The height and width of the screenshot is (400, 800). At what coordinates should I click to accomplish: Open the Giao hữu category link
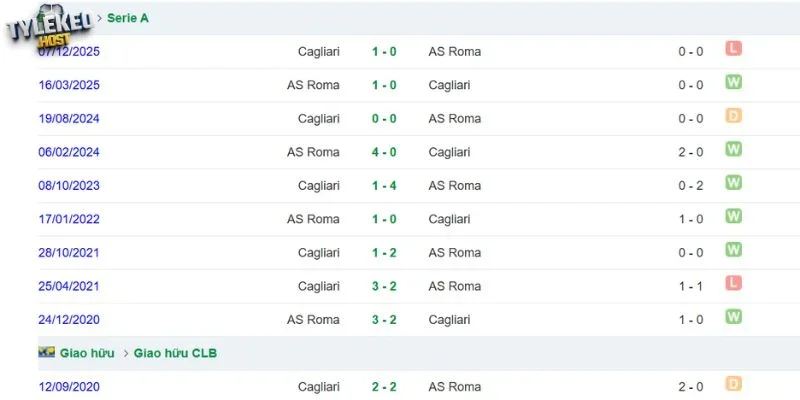(x=87, y=353)
